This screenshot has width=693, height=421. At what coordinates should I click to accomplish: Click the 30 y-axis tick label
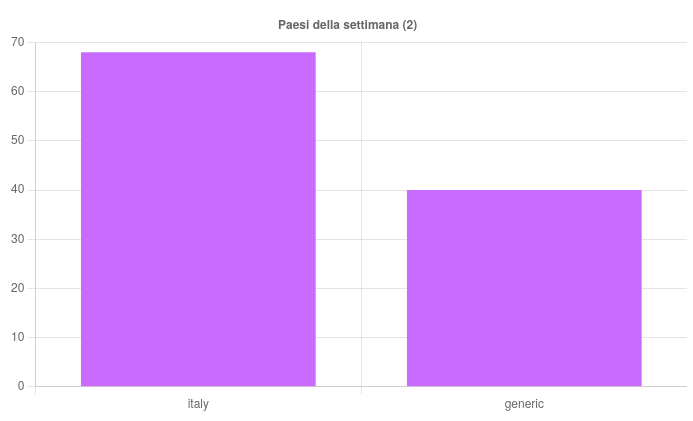point(17,239)
